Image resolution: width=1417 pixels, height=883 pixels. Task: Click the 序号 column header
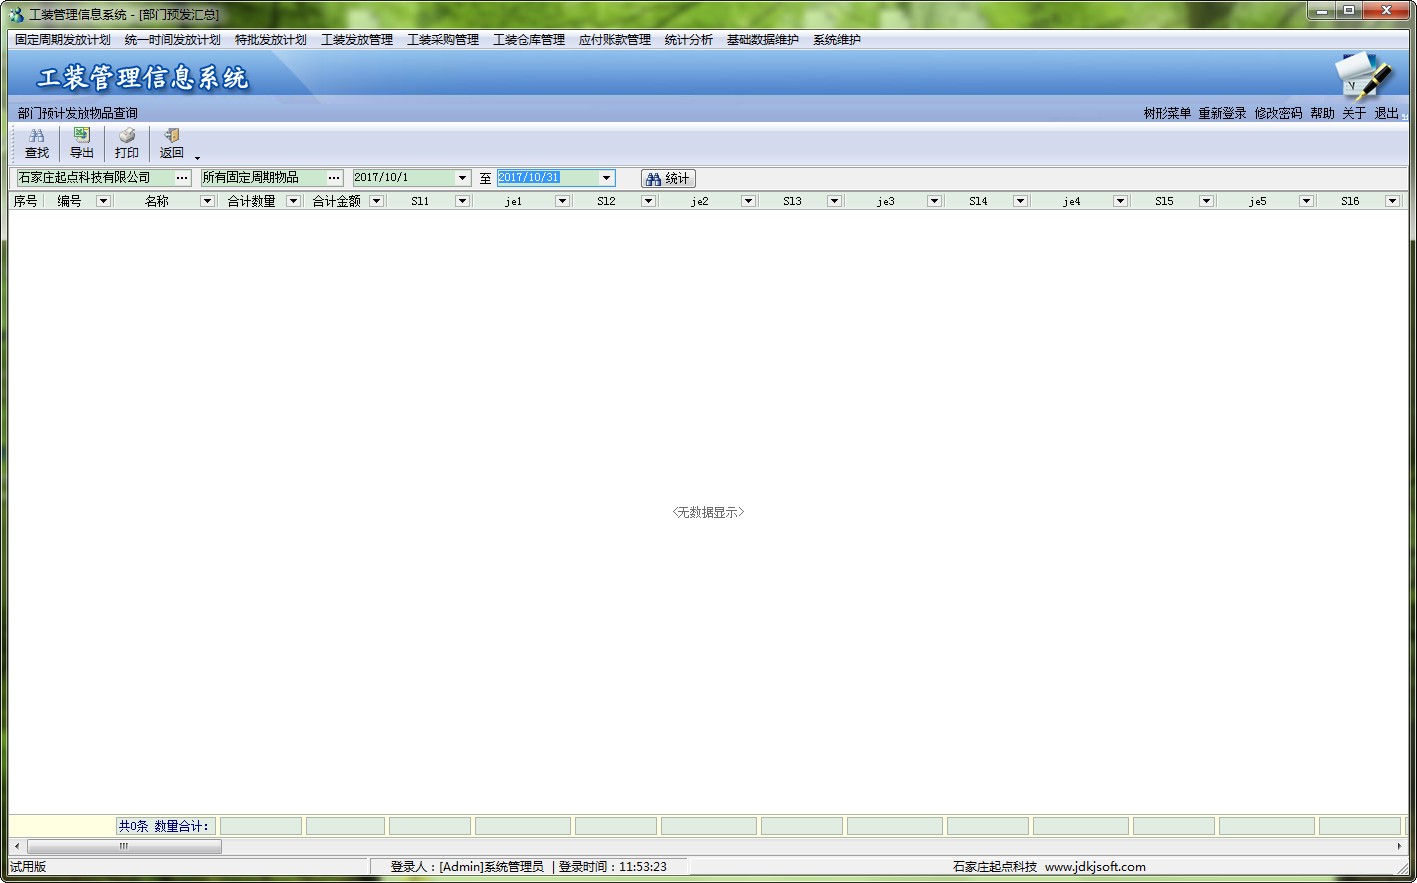(25, 201)
